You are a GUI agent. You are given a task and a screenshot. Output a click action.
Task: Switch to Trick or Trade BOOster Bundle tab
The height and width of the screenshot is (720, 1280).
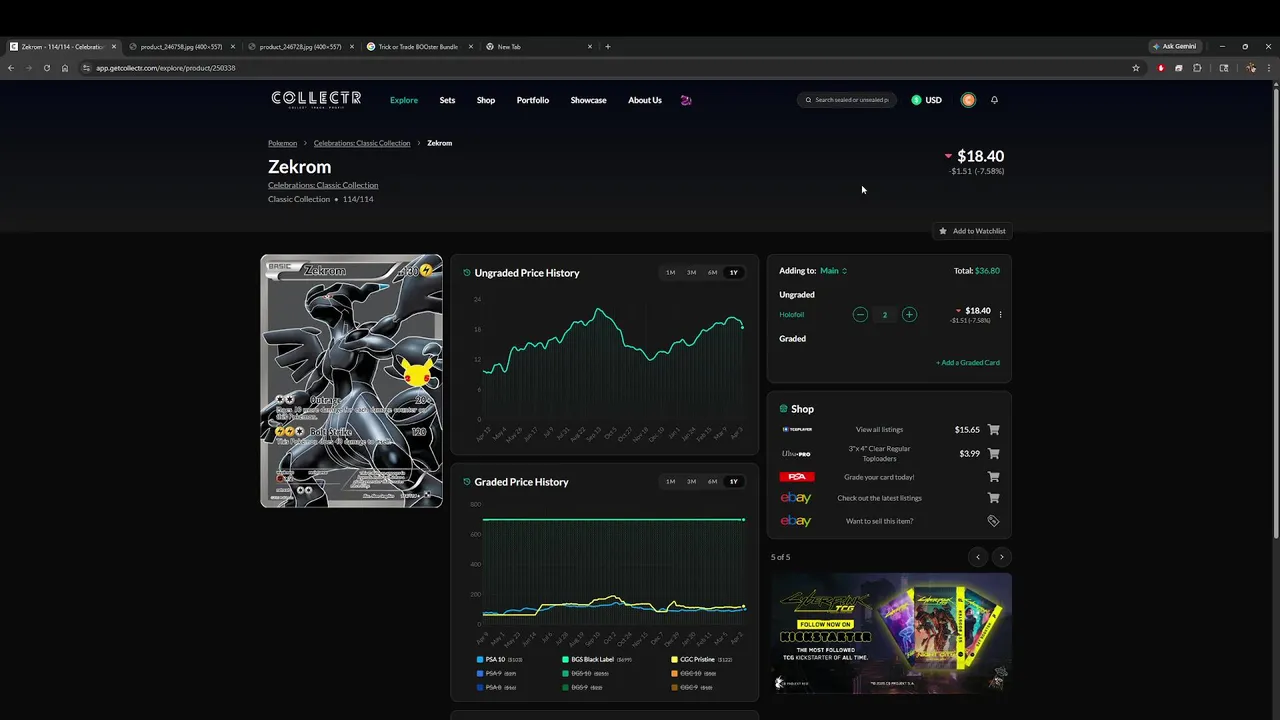point(418,47)
